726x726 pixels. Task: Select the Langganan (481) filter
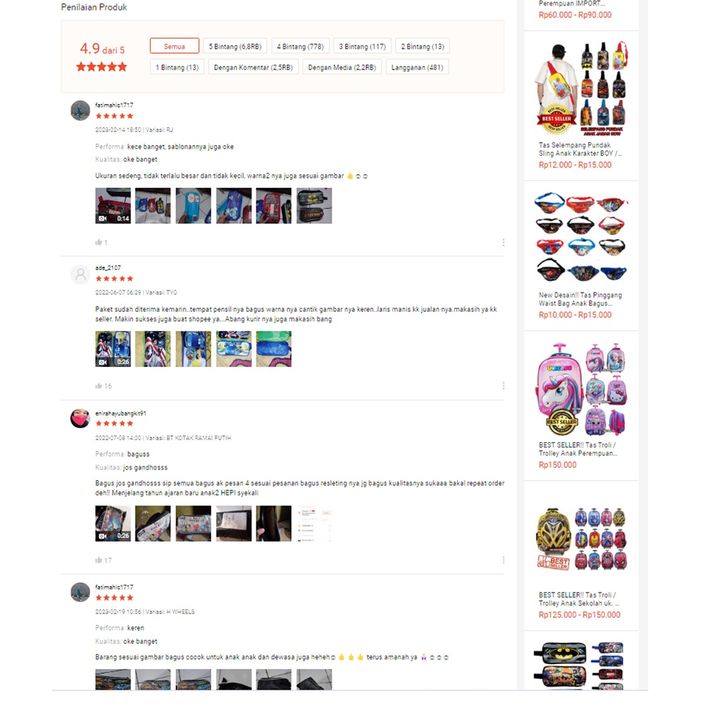(x=417, y=67)
